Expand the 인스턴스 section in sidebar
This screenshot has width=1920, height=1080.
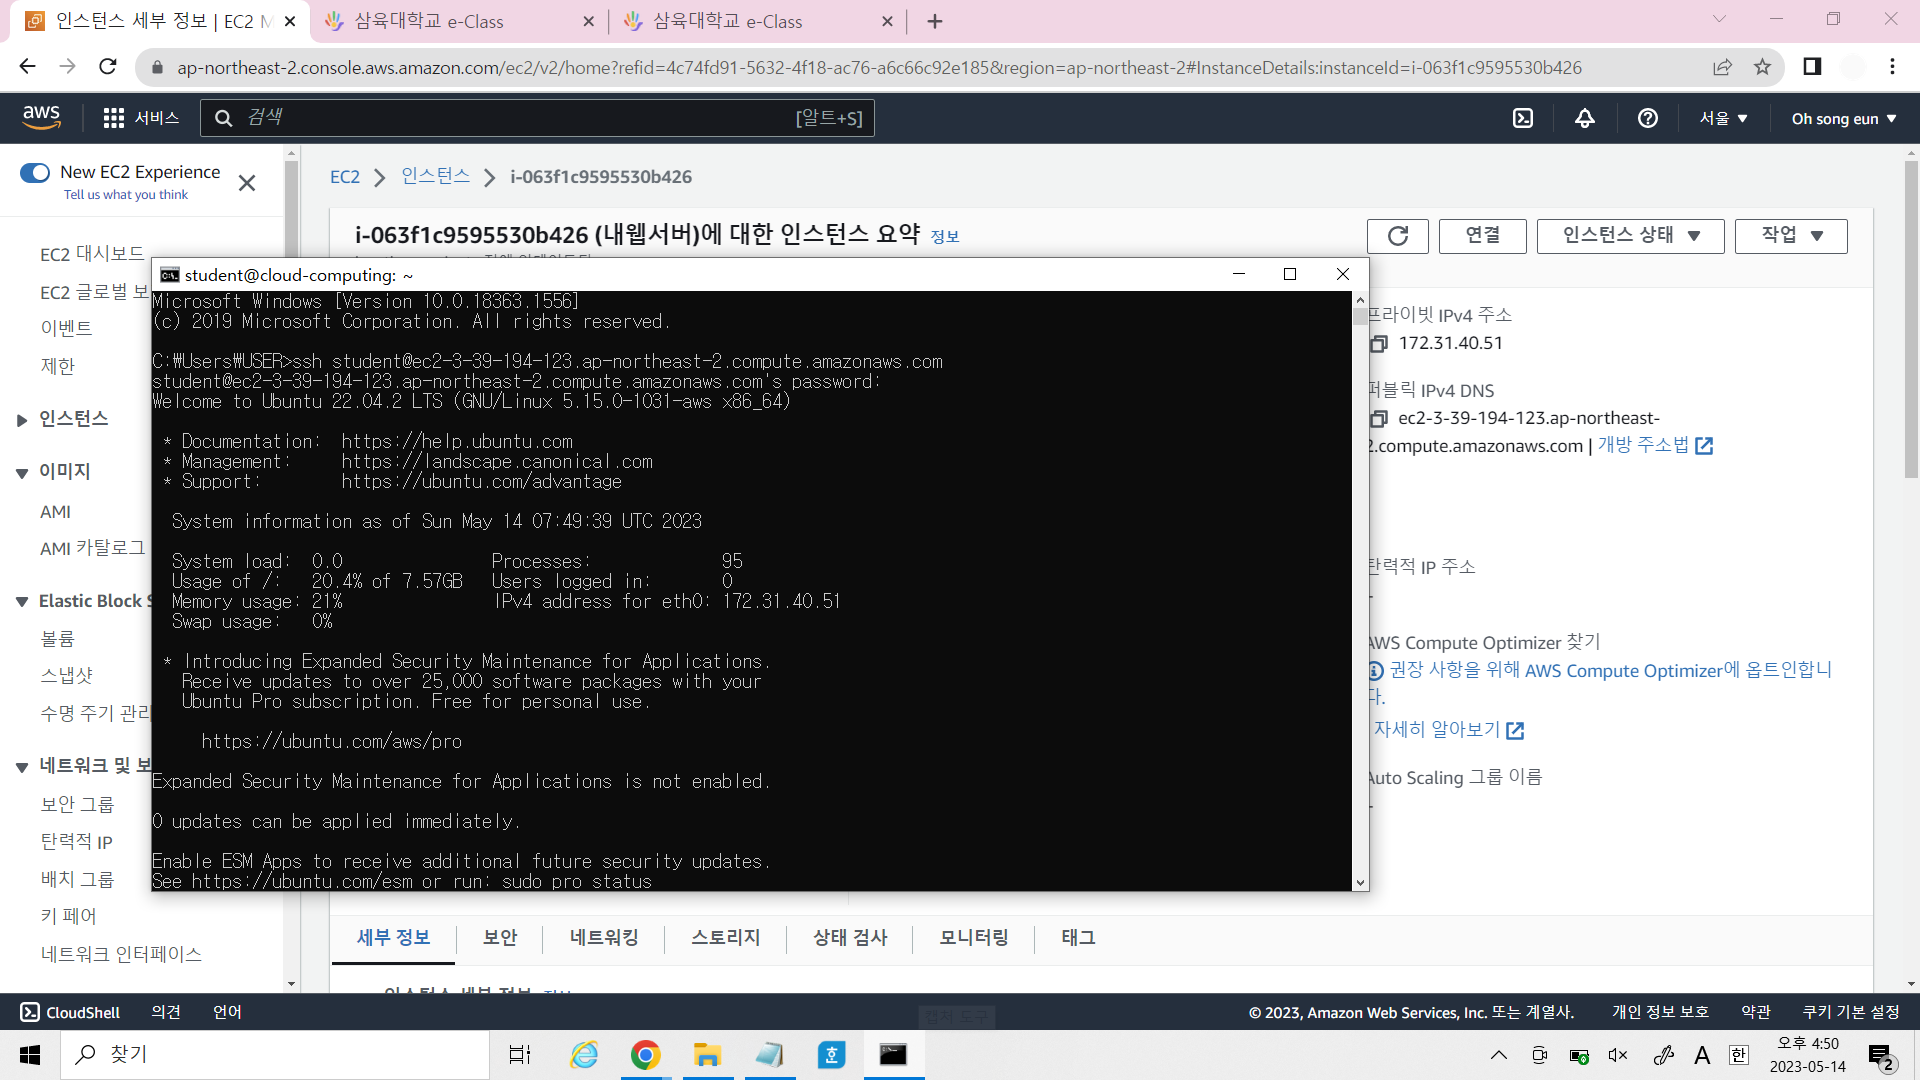[x=22, y=420]
